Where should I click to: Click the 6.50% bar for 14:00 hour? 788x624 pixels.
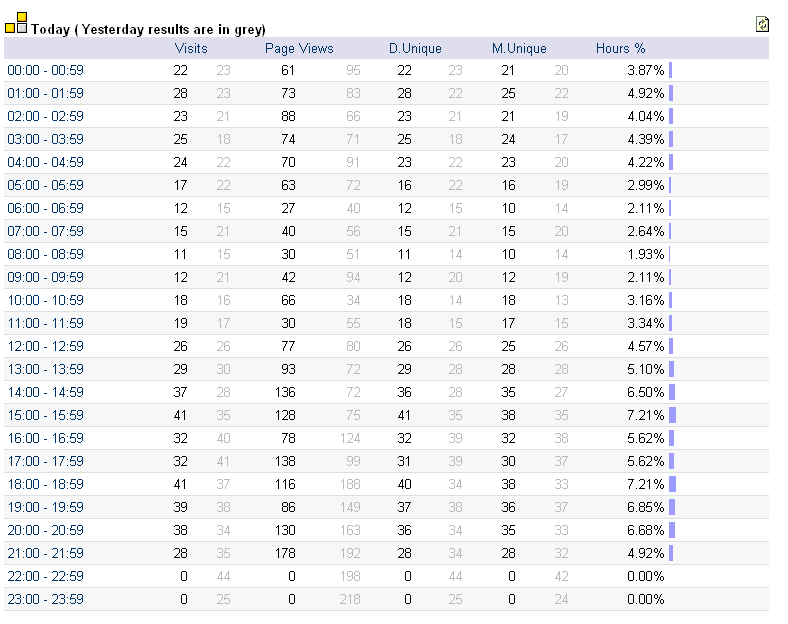coord(672,392)
